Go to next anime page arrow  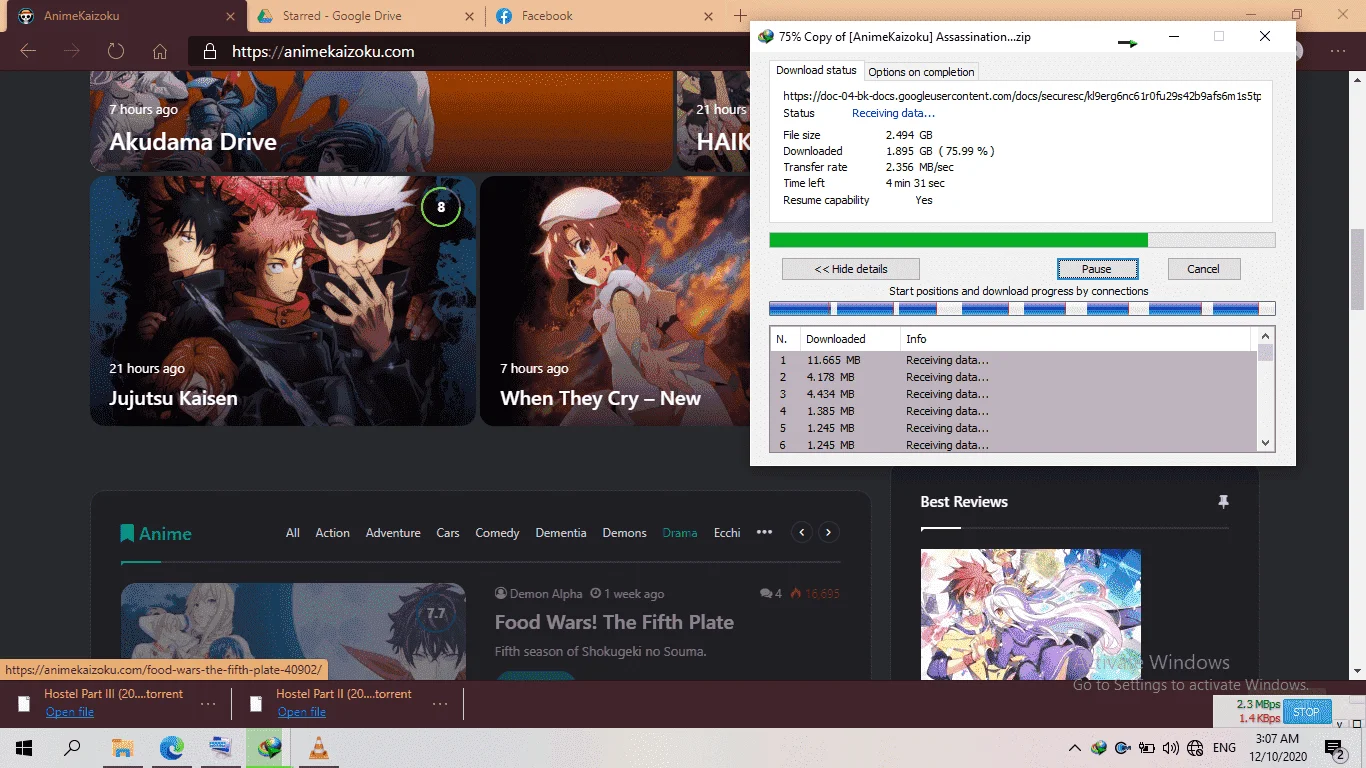pos(828,533)
